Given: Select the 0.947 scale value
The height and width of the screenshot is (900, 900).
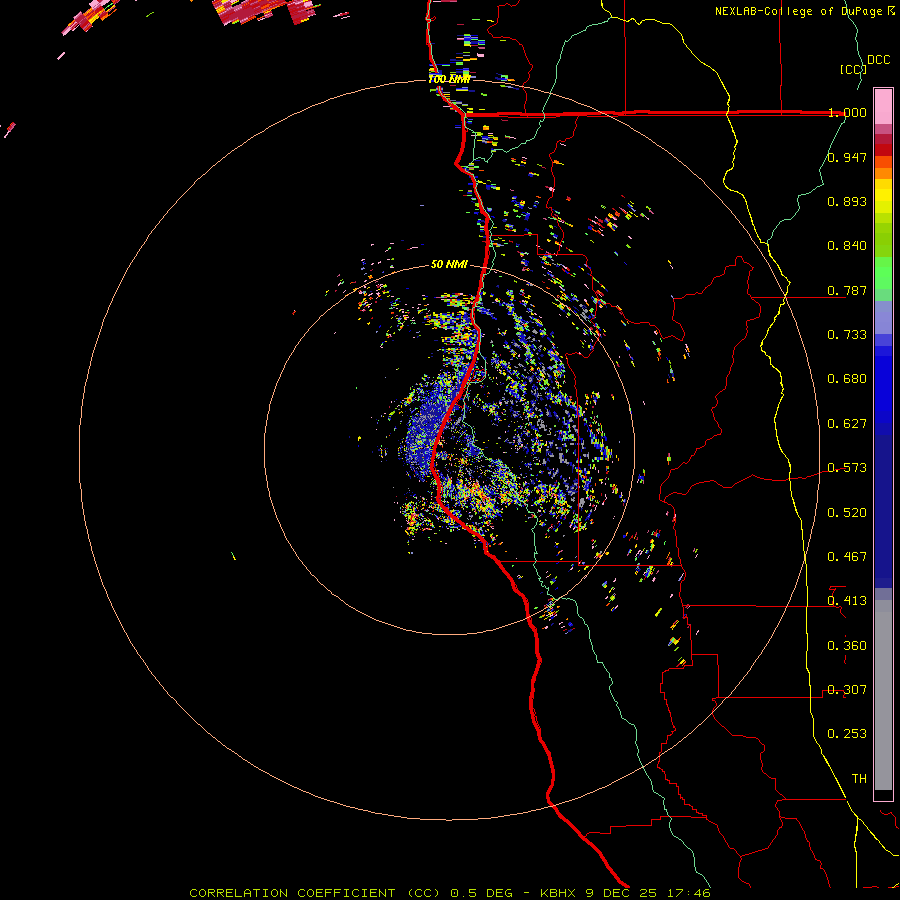Looking at the screenshot, I should pos(847,157).
